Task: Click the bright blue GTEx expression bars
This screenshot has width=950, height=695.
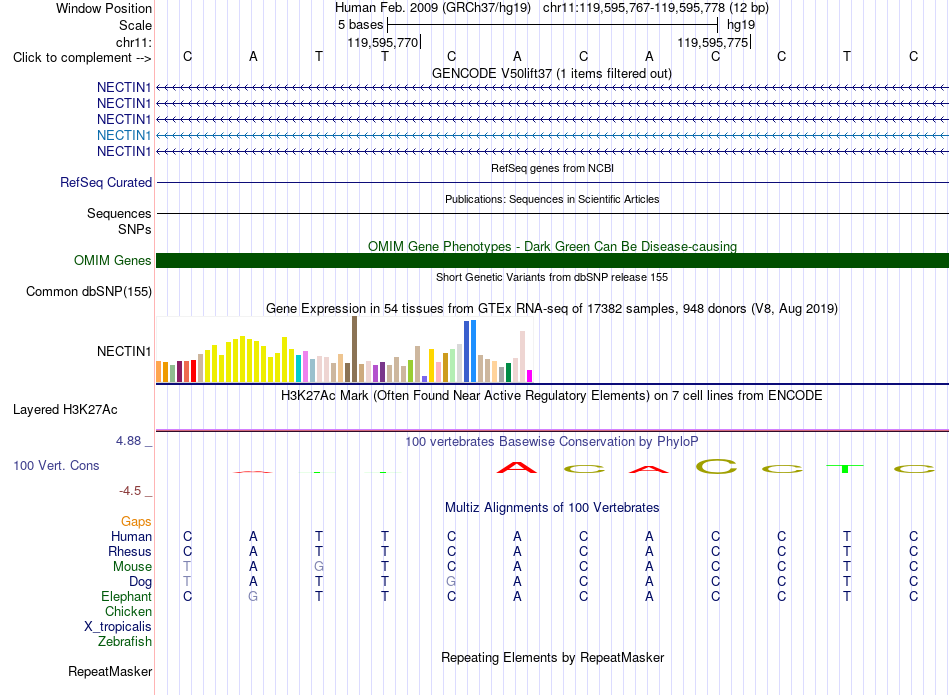Action: [x=470, y=351]
